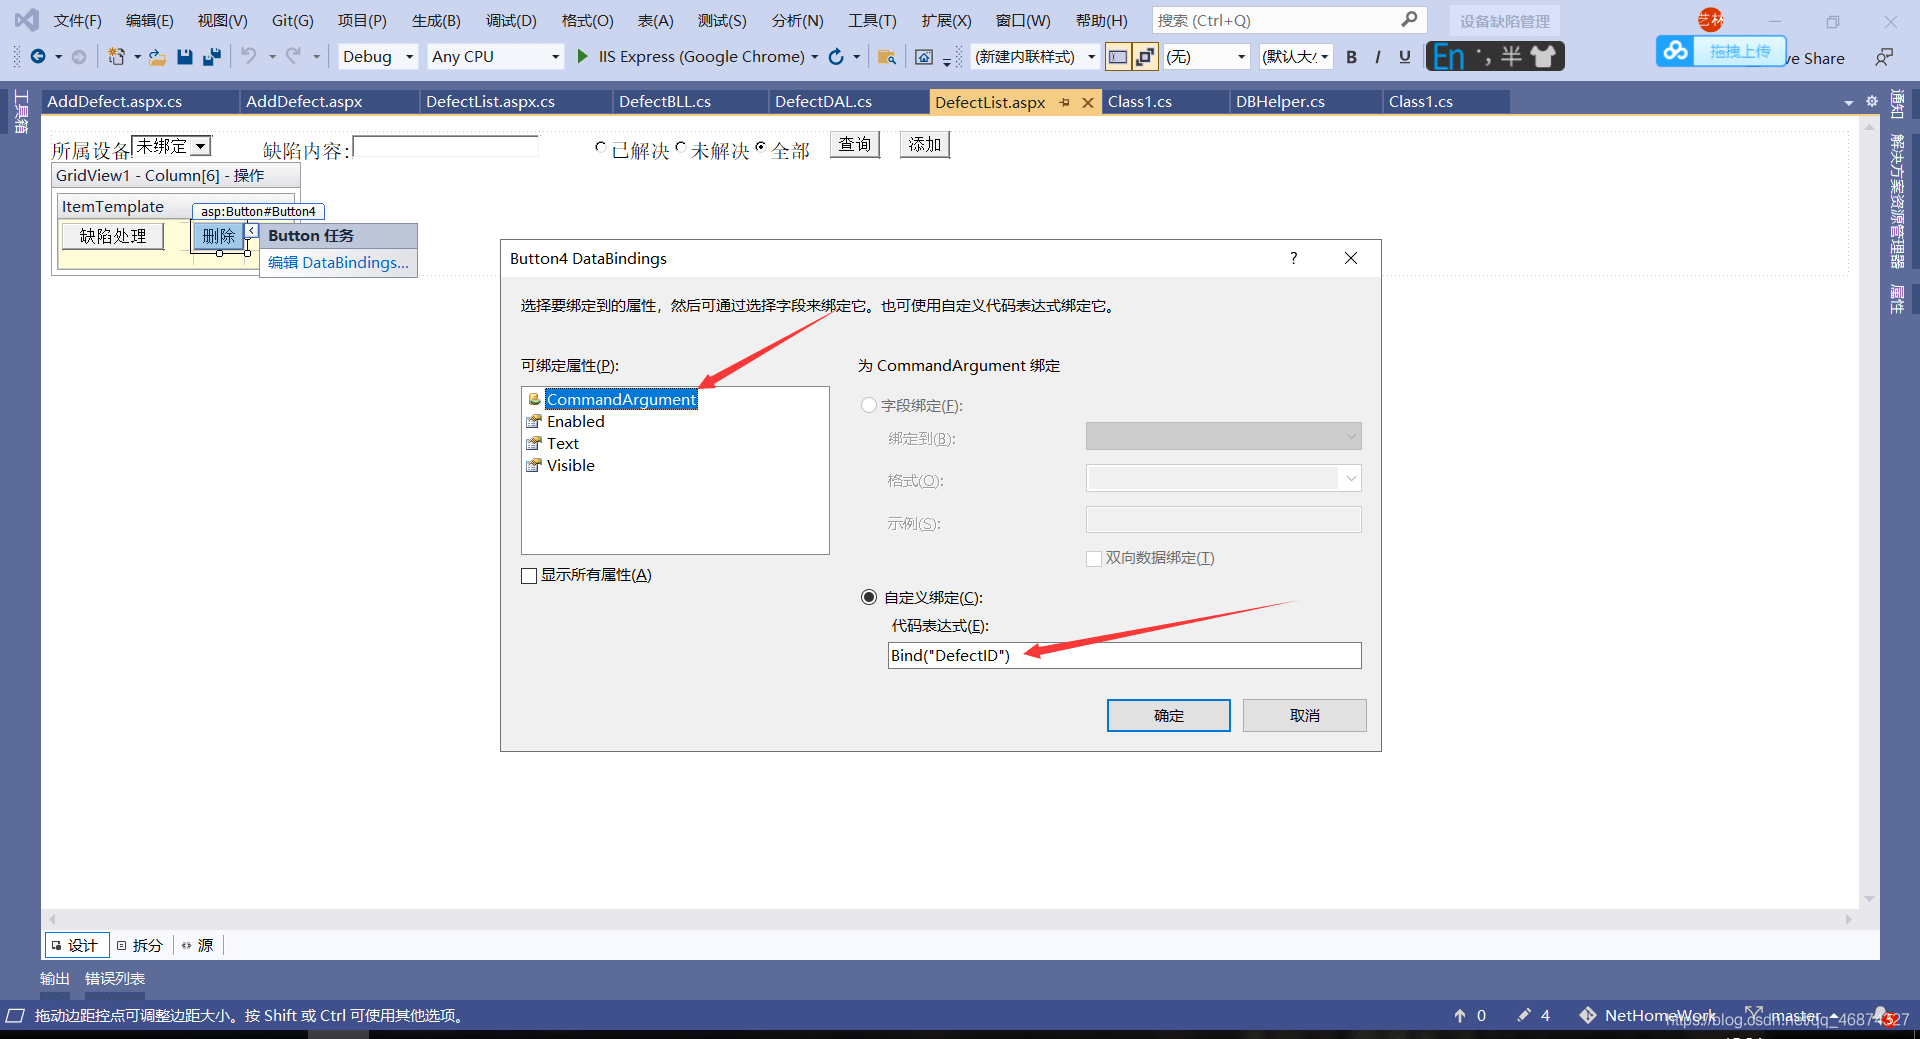Select the 未解决 radio button
Image resolution: width=1920 pixels, height=1039 pixels.
pos(680,148)
